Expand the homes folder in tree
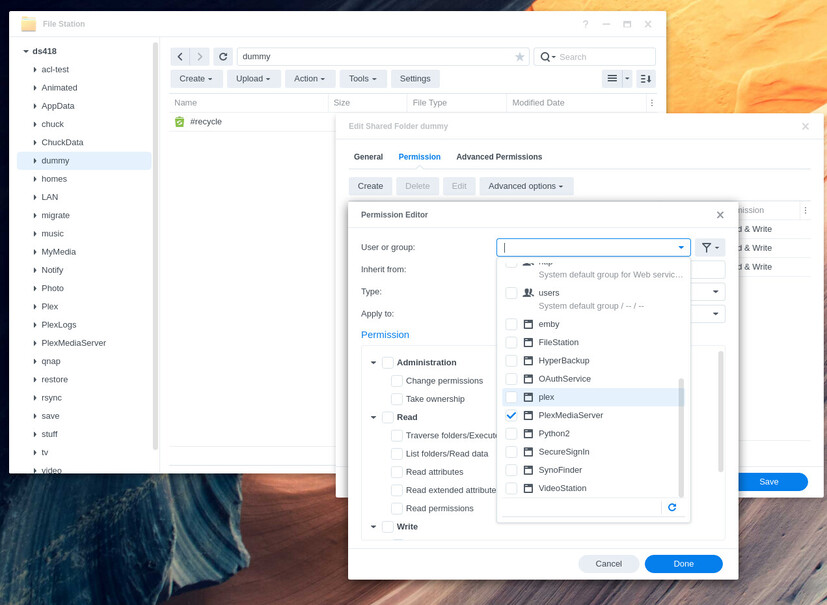 tap(35, 179)
